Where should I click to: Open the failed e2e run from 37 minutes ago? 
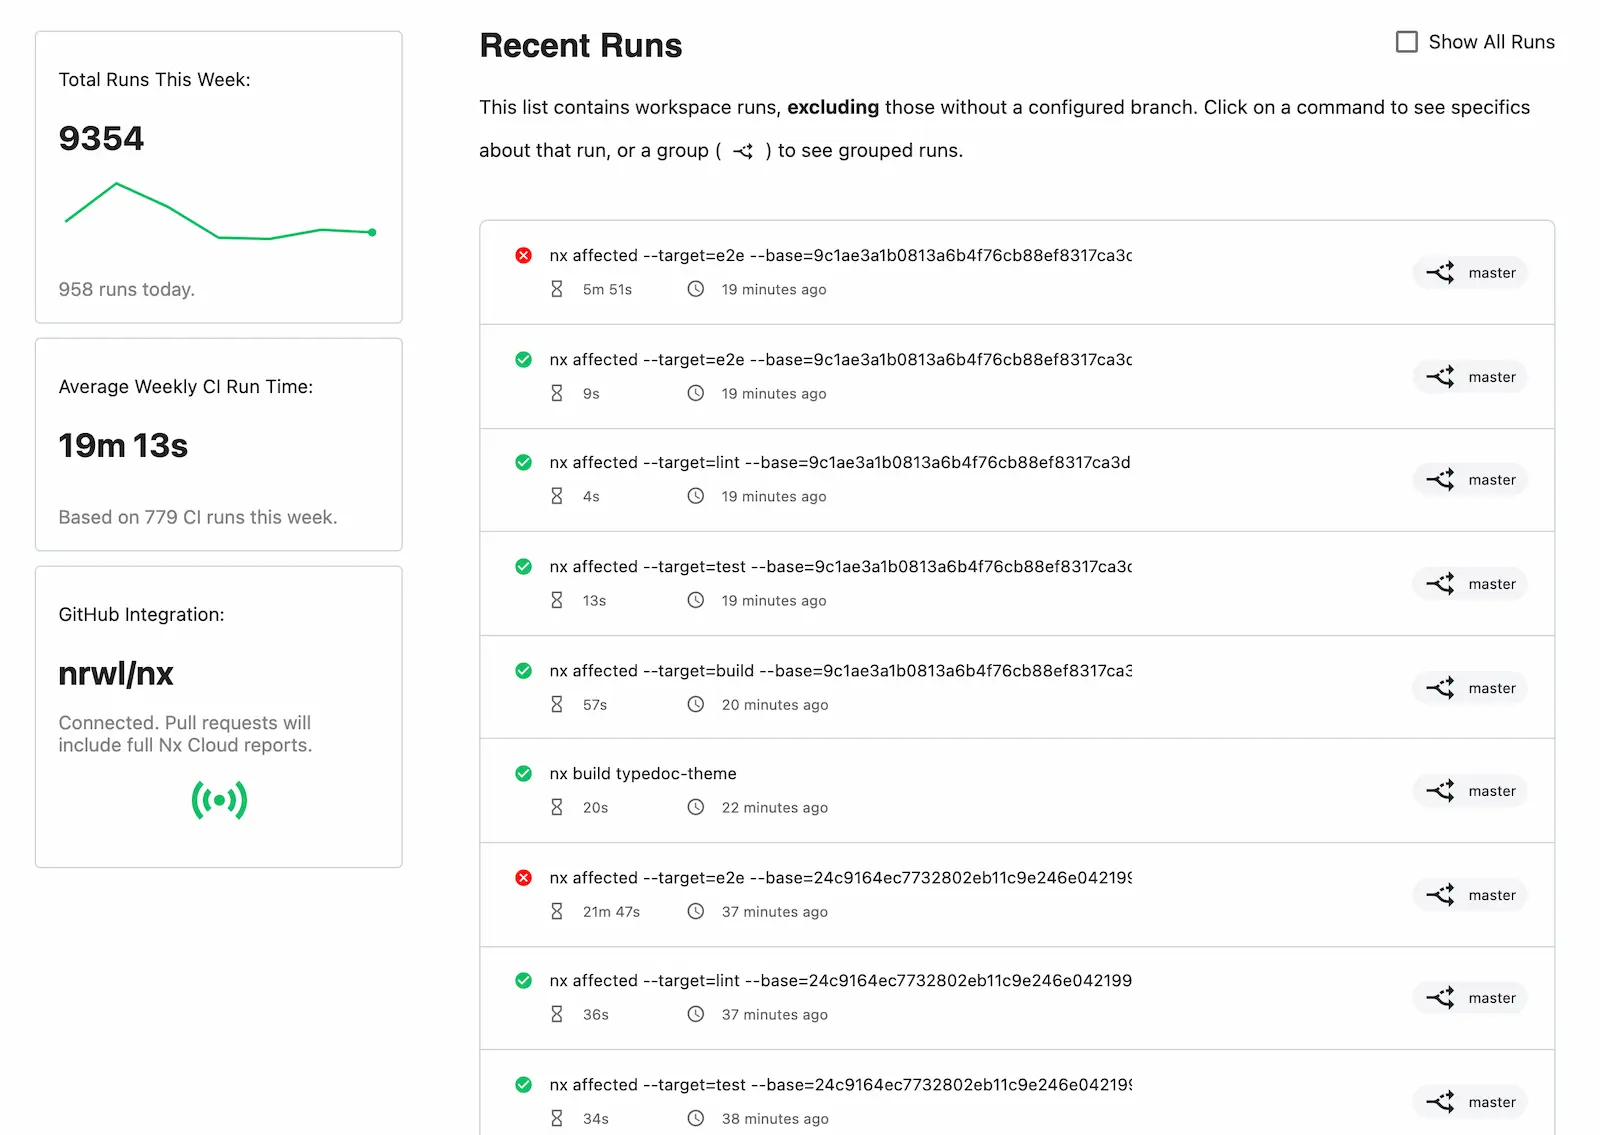pyautogui.click(x=840, y=878)
